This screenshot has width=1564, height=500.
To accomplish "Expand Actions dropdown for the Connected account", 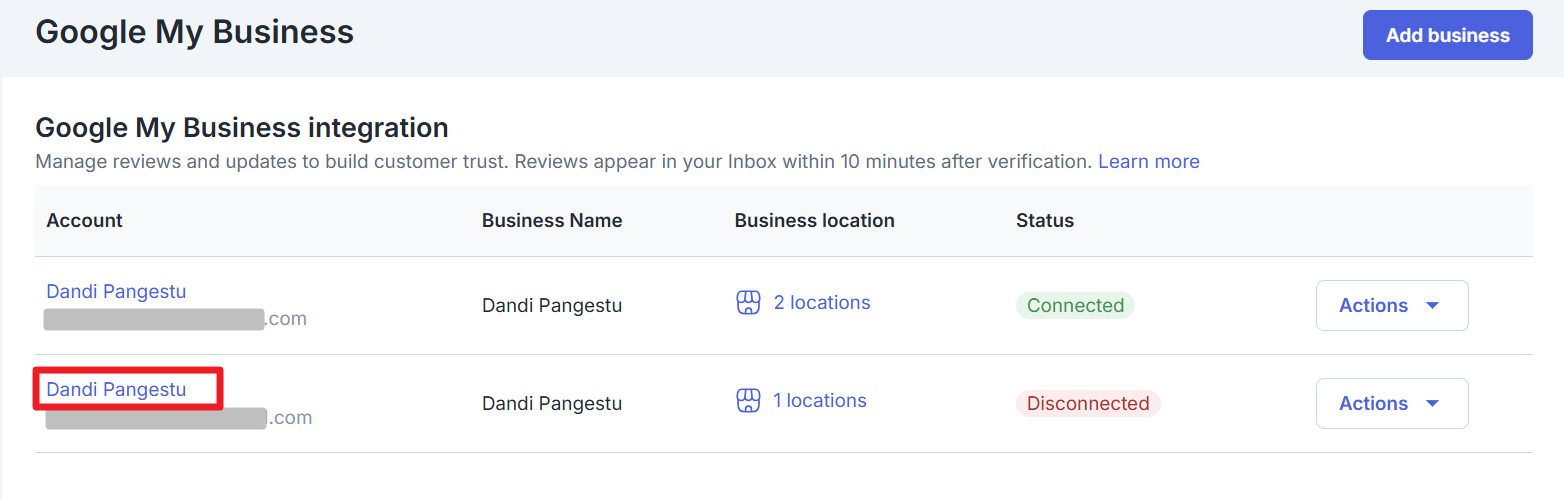I will point(1391,305).
